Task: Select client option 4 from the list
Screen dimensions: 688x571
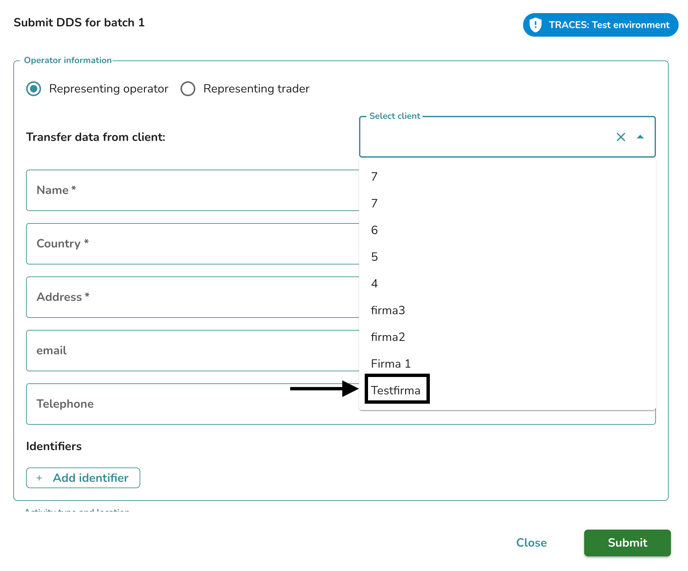Action: (375, 284)
